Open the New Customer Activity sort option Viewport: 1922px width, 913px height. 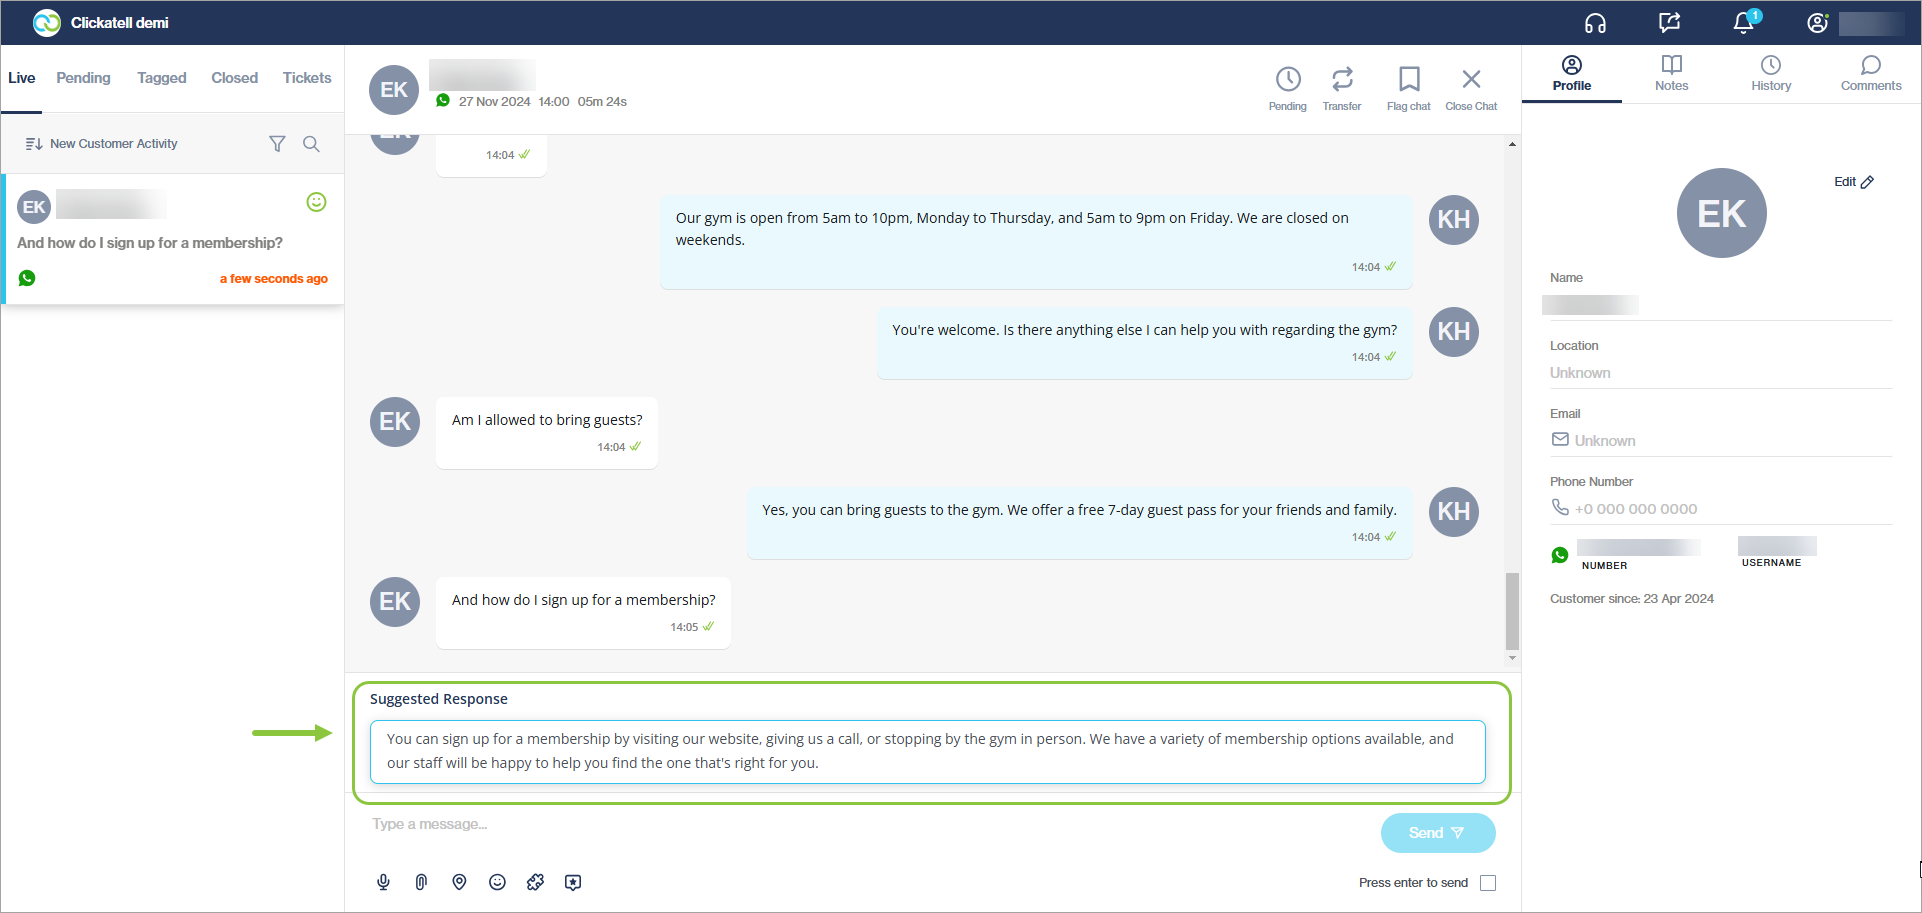[x=101, y=144]
